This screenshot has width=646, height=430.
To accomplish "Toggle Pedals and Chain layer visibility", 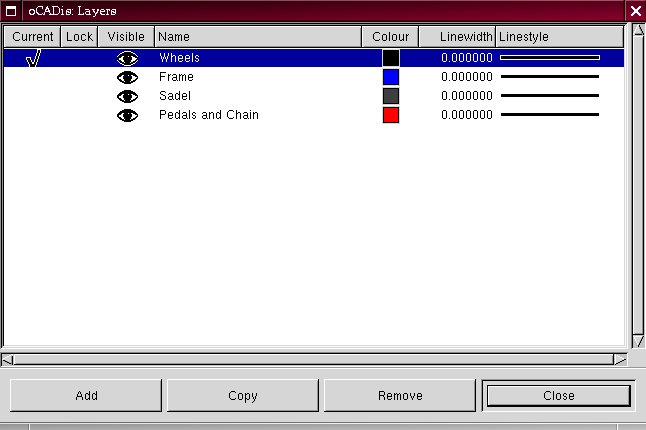I will click(127, 115).
